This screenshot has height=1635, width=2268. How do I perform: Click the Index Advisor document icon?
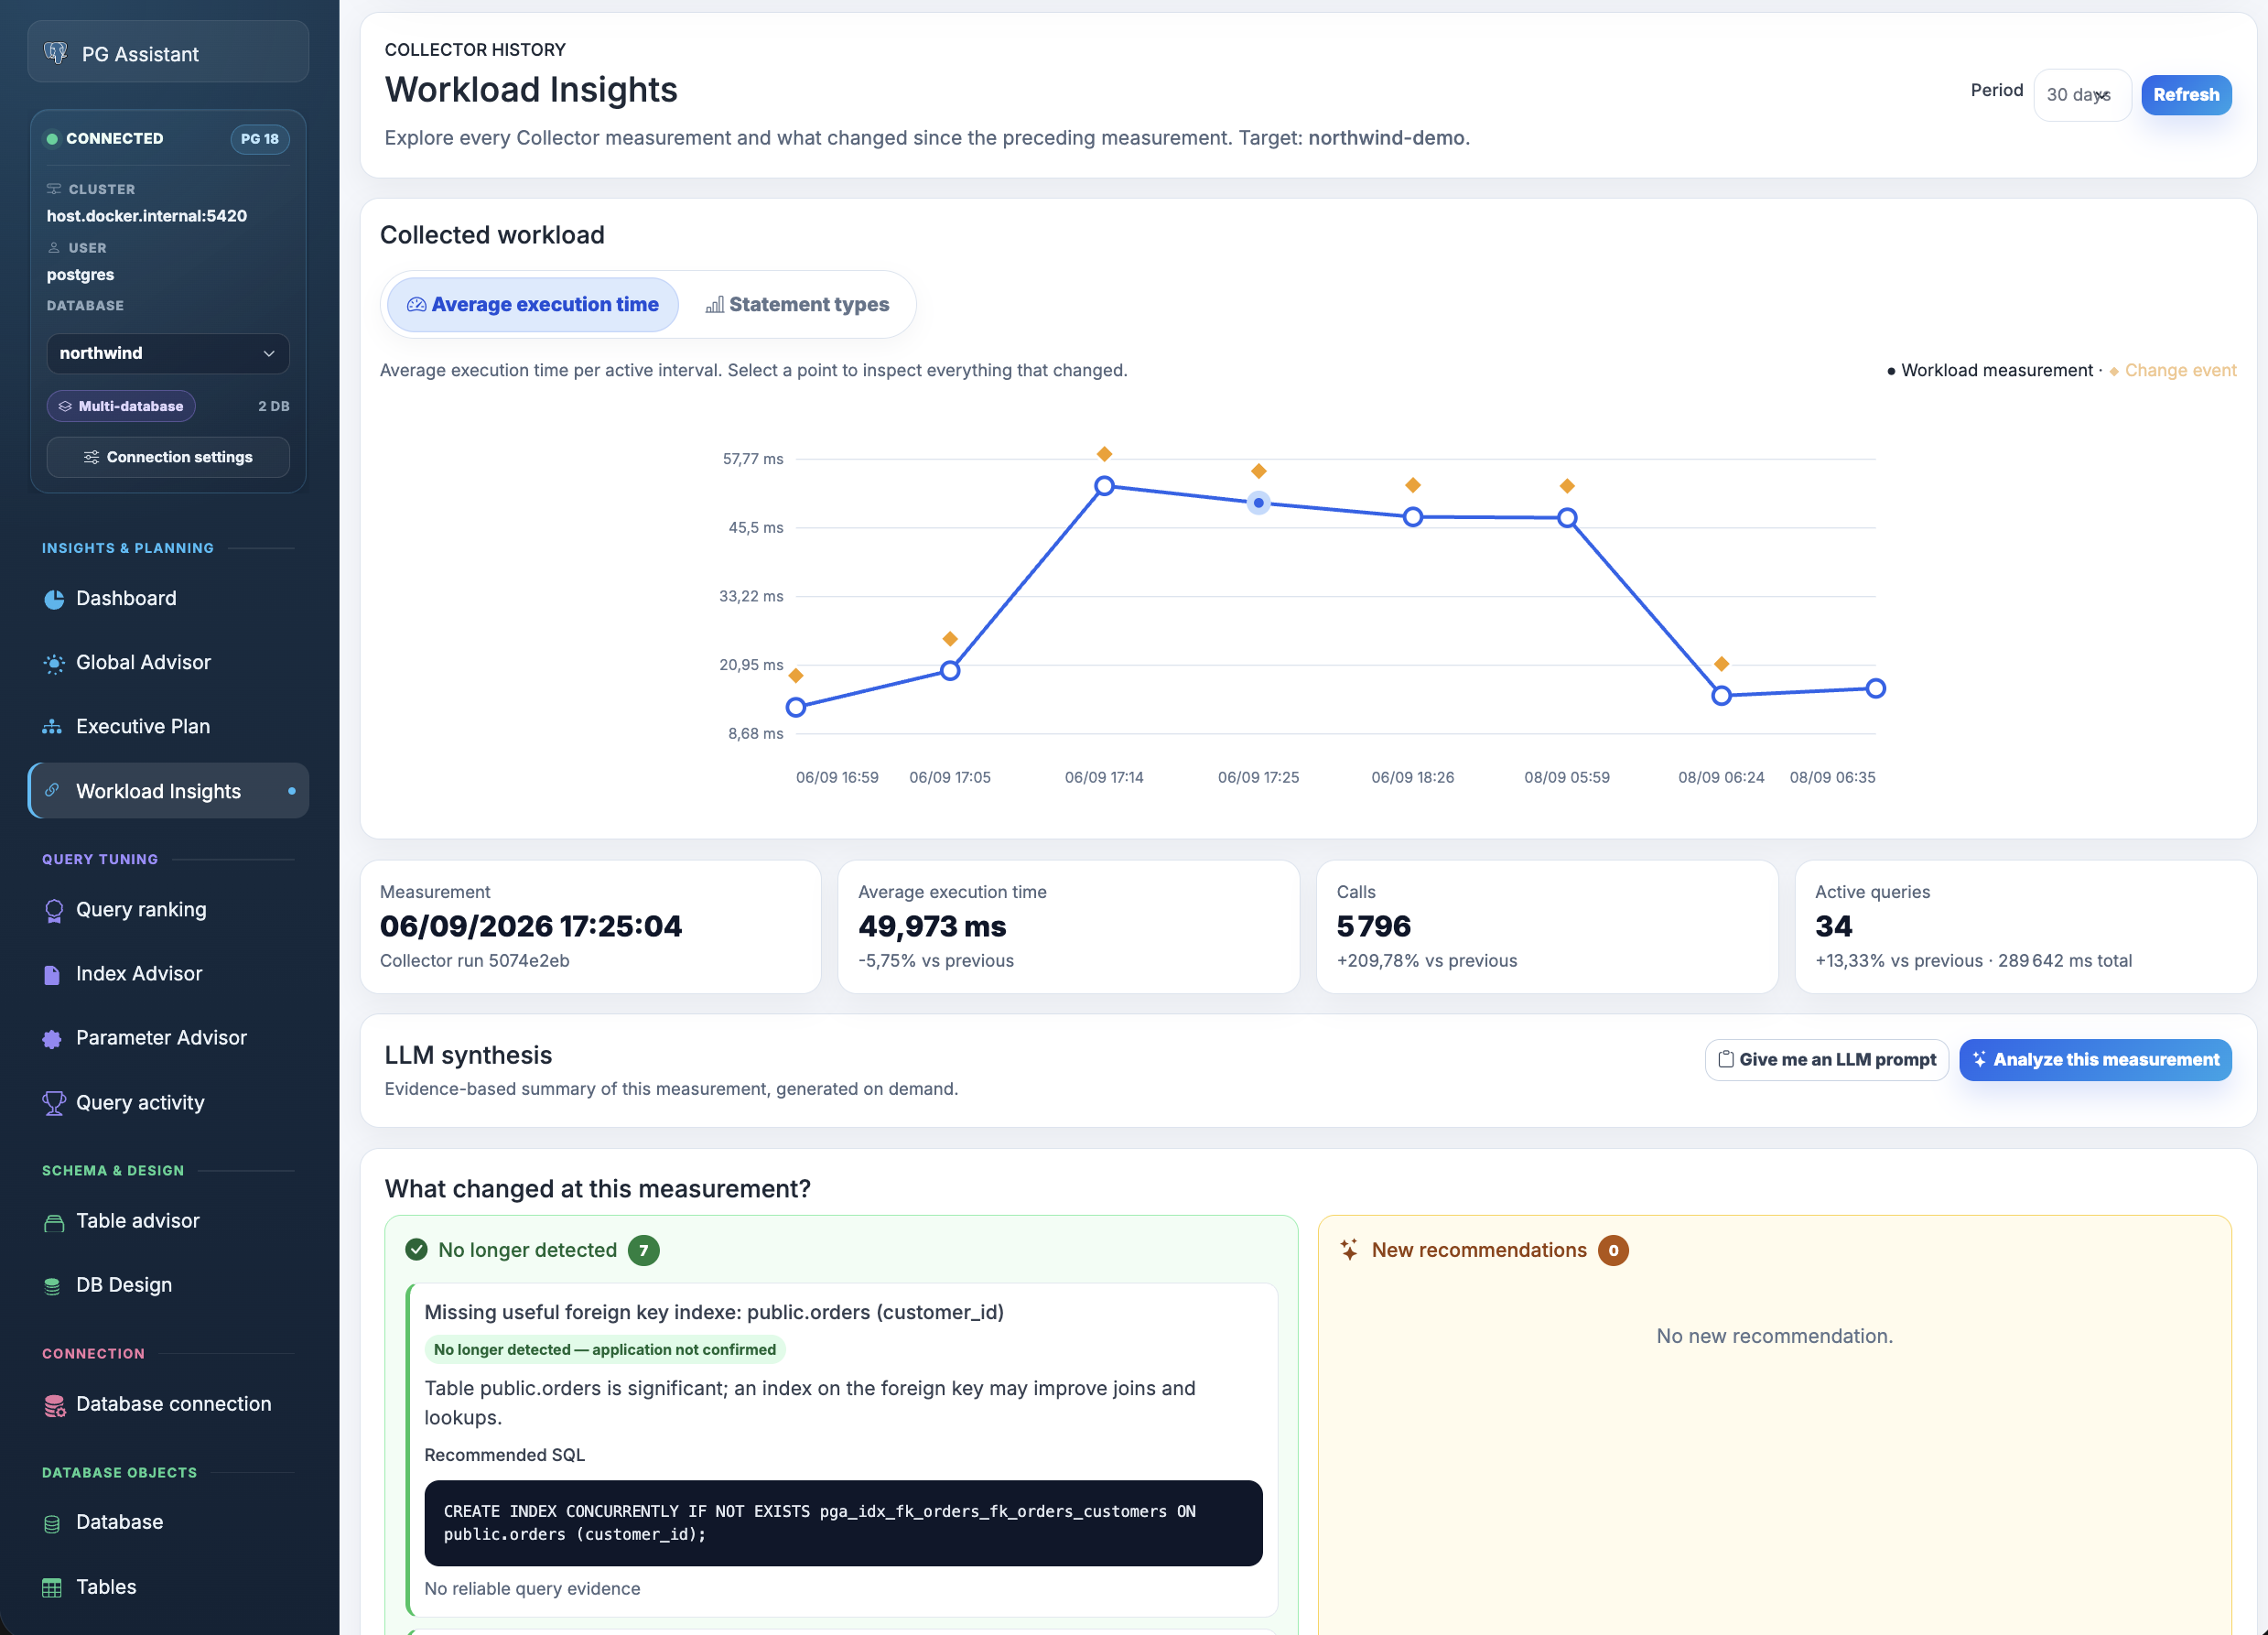tap(52, 975)
